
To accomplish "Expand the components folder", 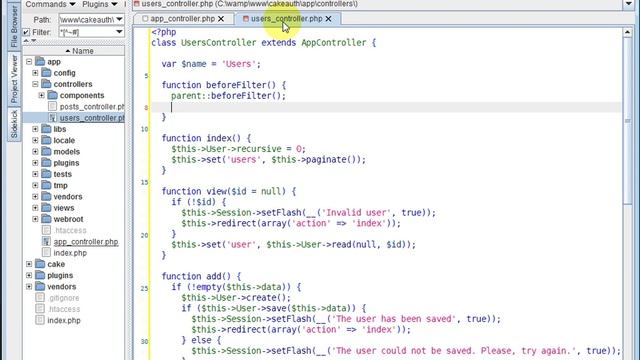I will point(41,96).
